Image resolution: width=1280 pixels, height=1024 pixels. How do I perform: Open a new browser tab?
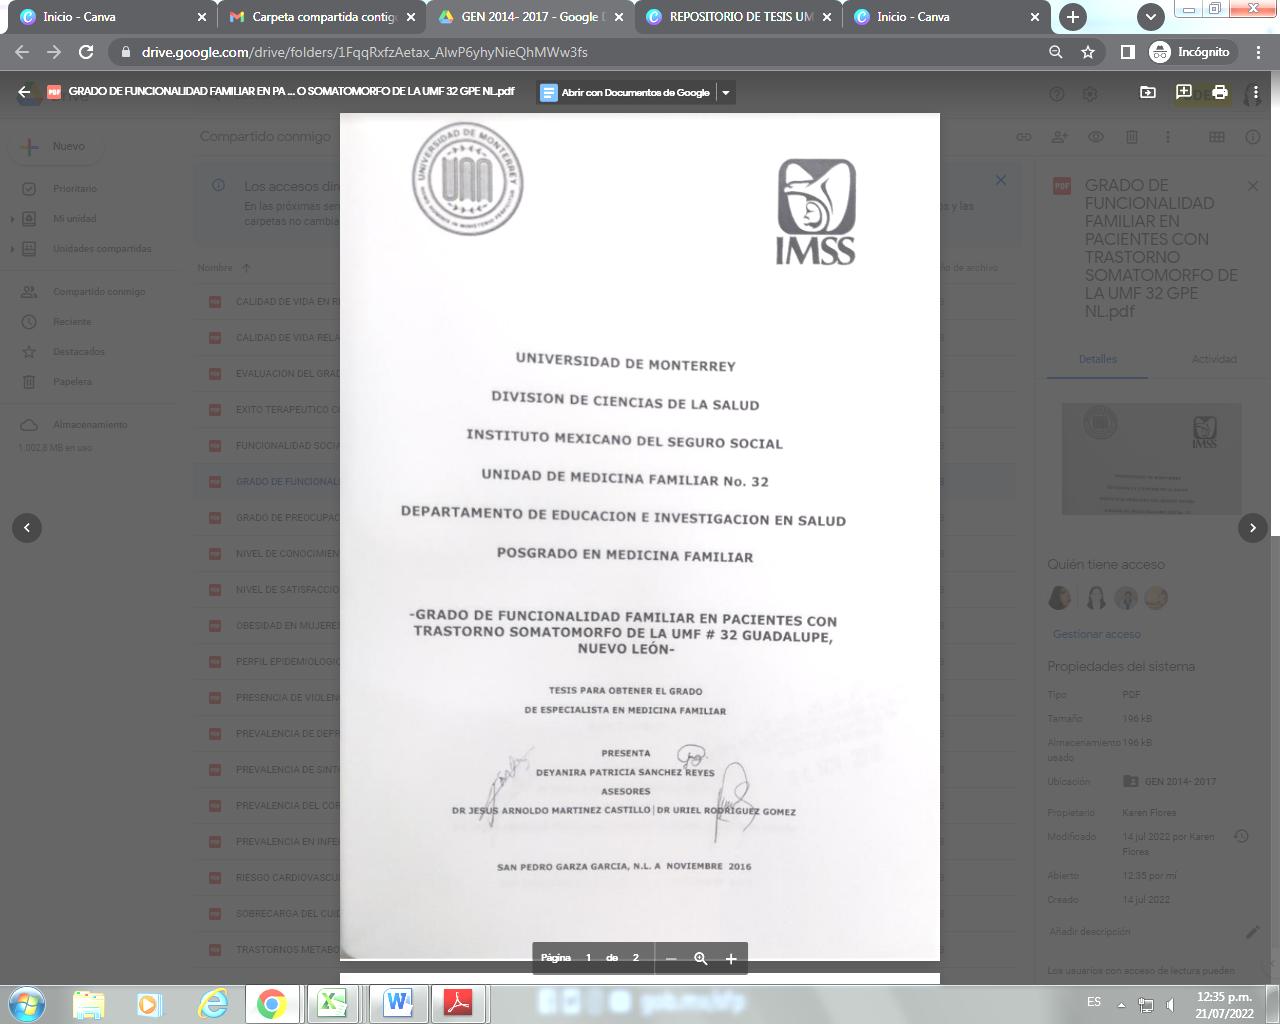click(1073, 17)
